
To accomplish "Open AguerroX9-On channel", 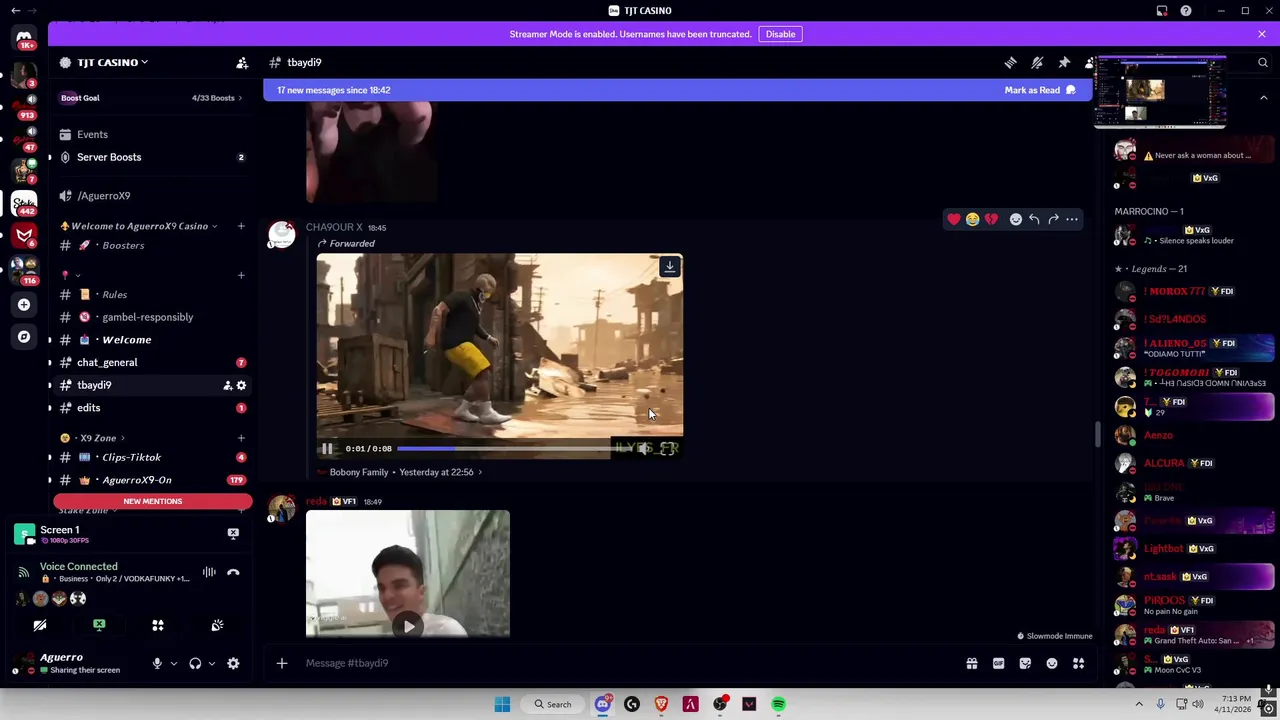I will click(150, 480).
